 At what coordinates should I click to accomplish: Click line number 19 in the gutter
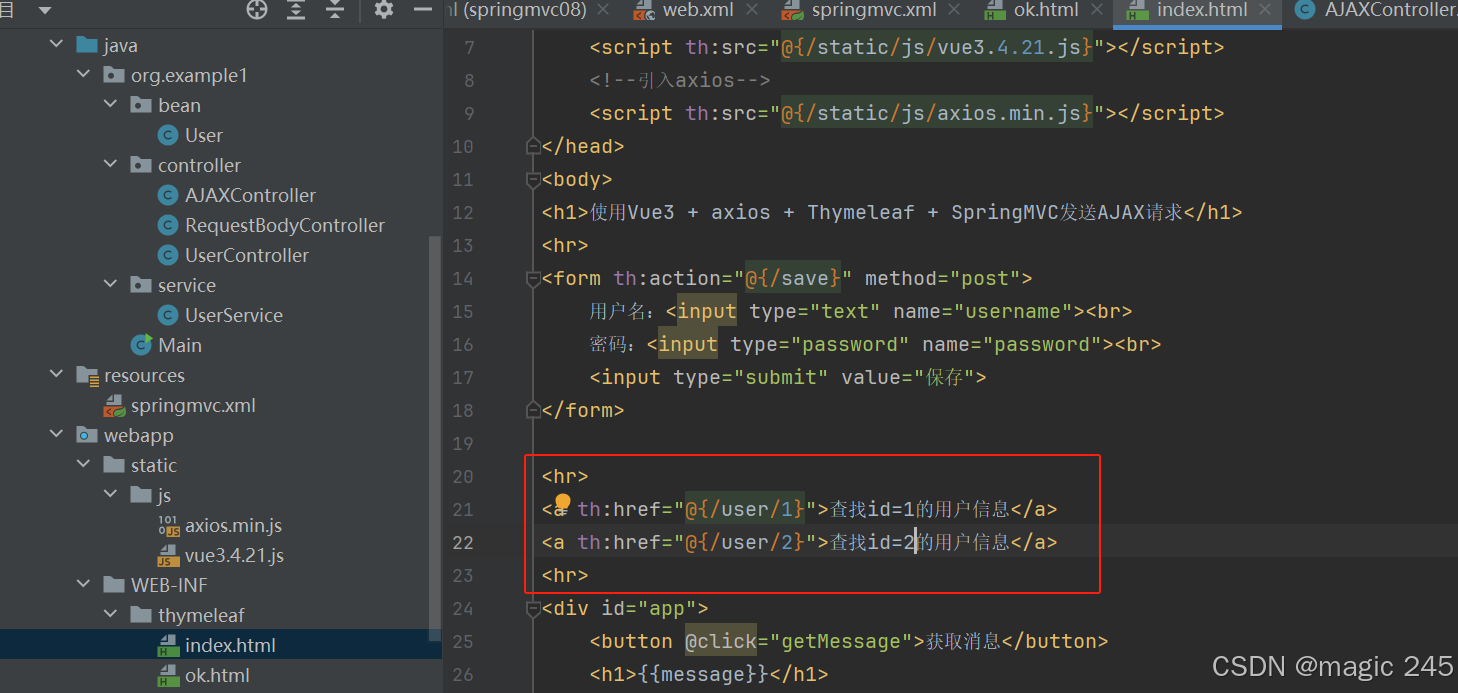tap(462, 443)
